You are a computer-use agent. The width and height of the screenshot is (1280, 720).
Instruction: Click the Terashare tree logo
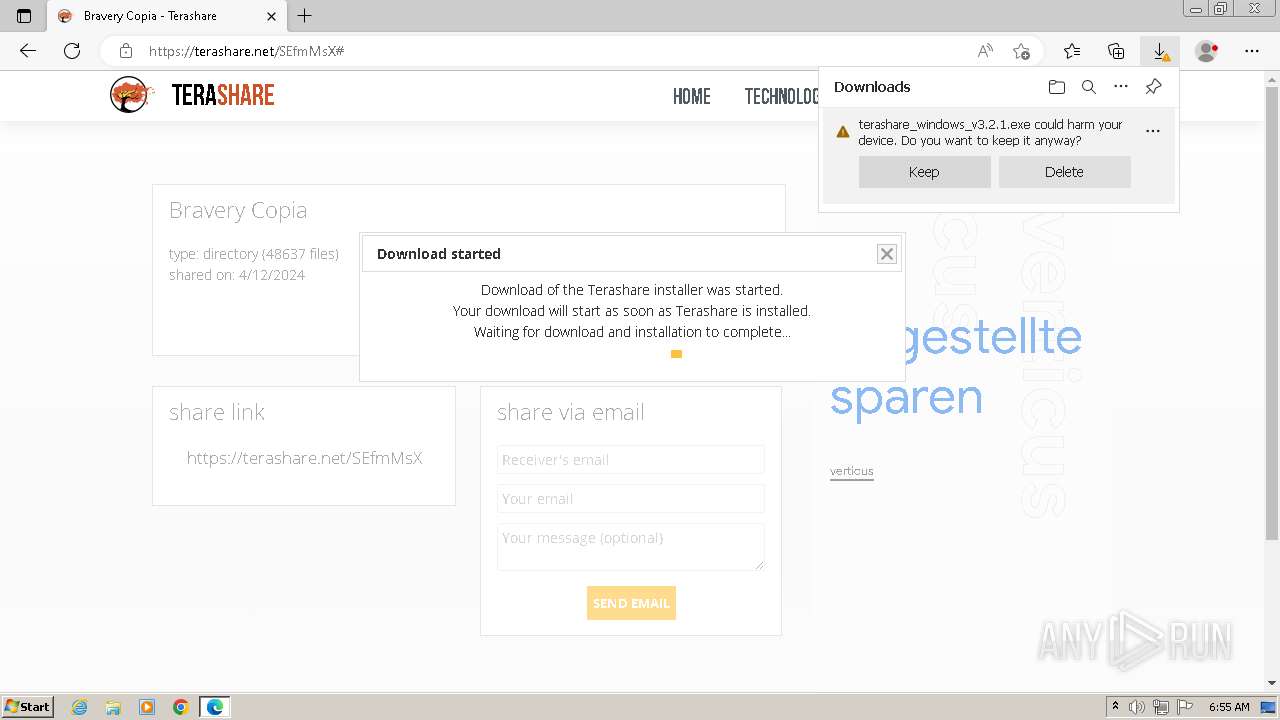coord(131,95)
